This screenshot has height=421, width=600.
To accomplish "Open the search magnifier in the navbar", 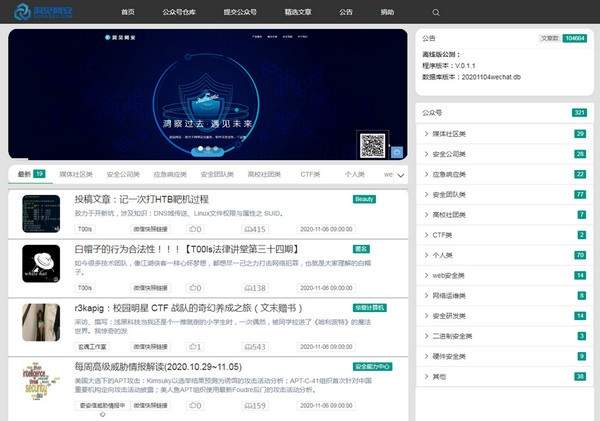I will tap(436, 12).
